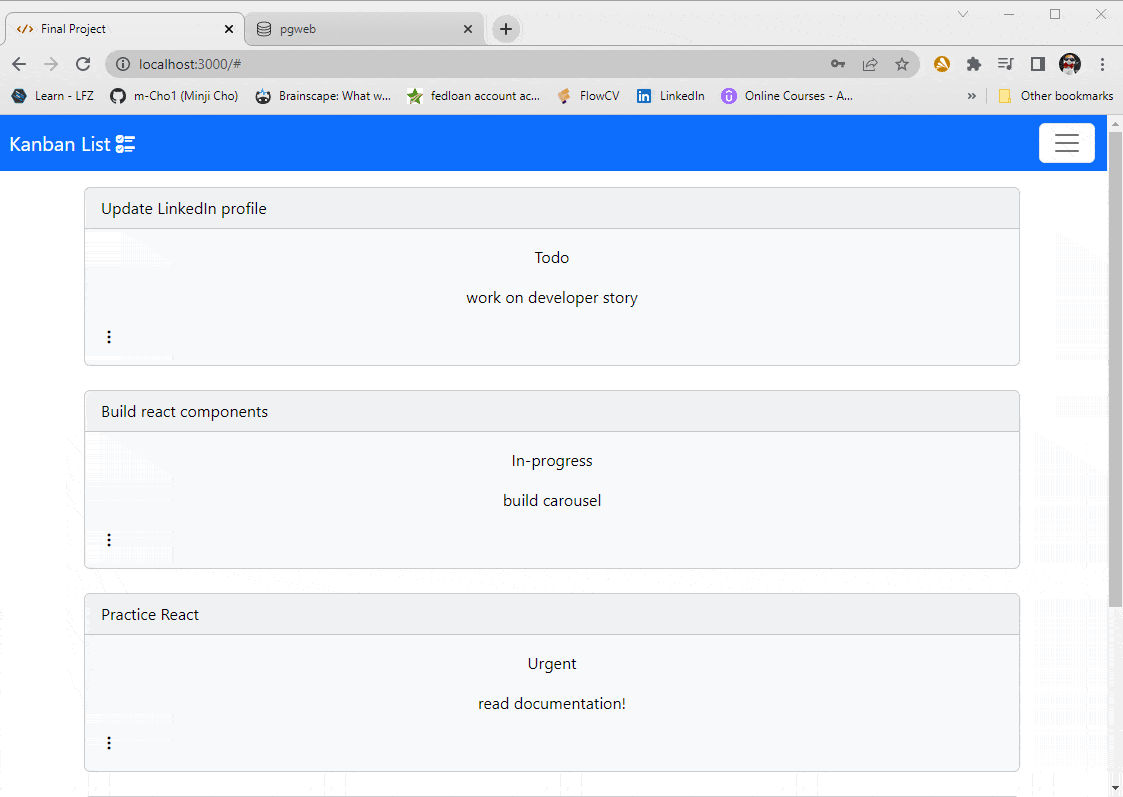Open Chrome three-dot menu
This screenshot has width=1123, height=797.
[x=1102, y=64]
